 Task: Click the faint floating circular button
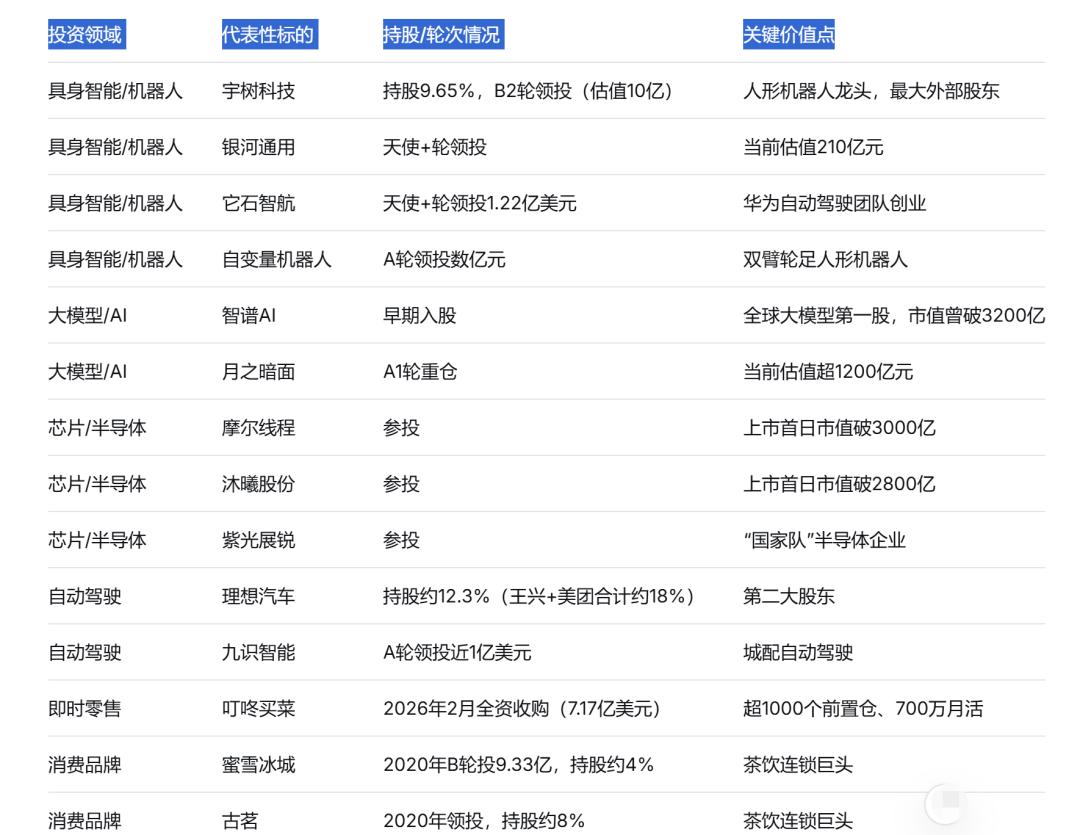pos(946,802)
